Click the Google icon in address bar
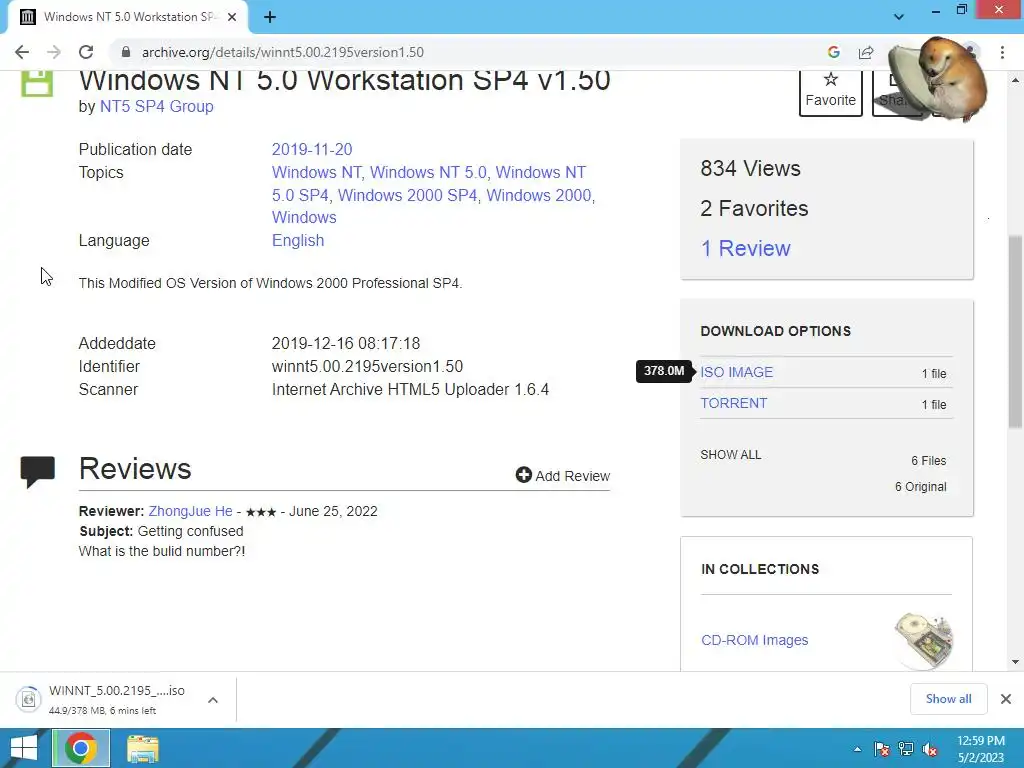This screenshot has width=1024, height=768. point(833,52)
